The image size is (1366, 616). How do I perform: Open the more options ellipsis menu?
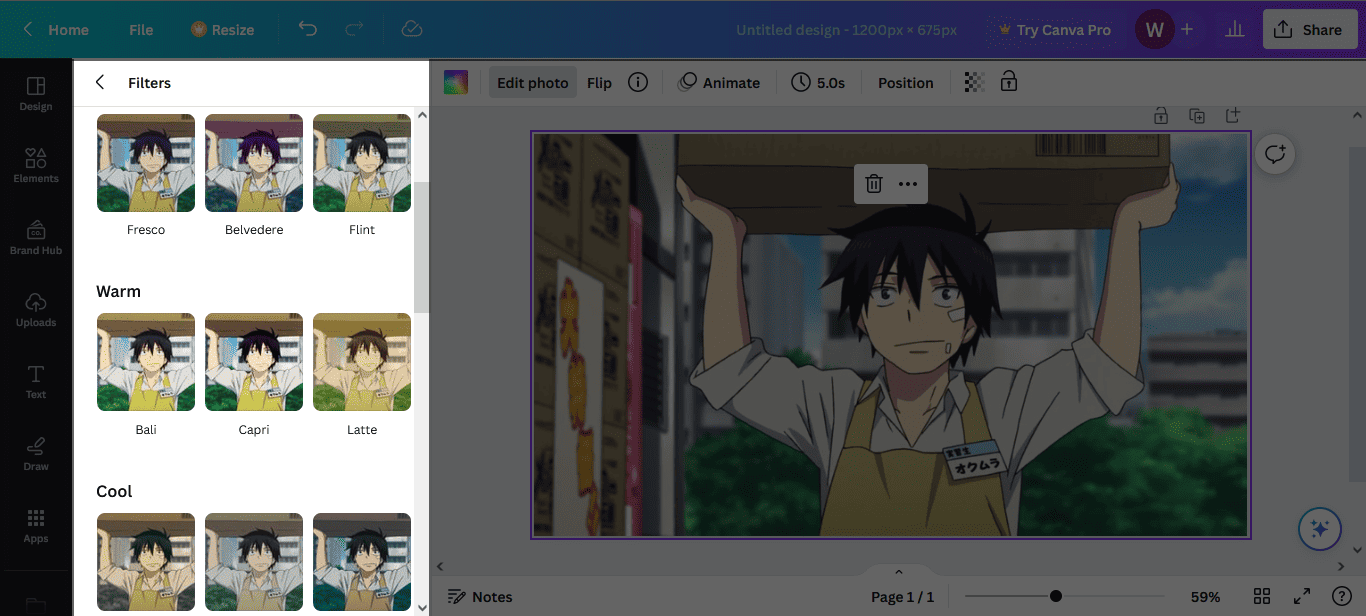(908, 184)
